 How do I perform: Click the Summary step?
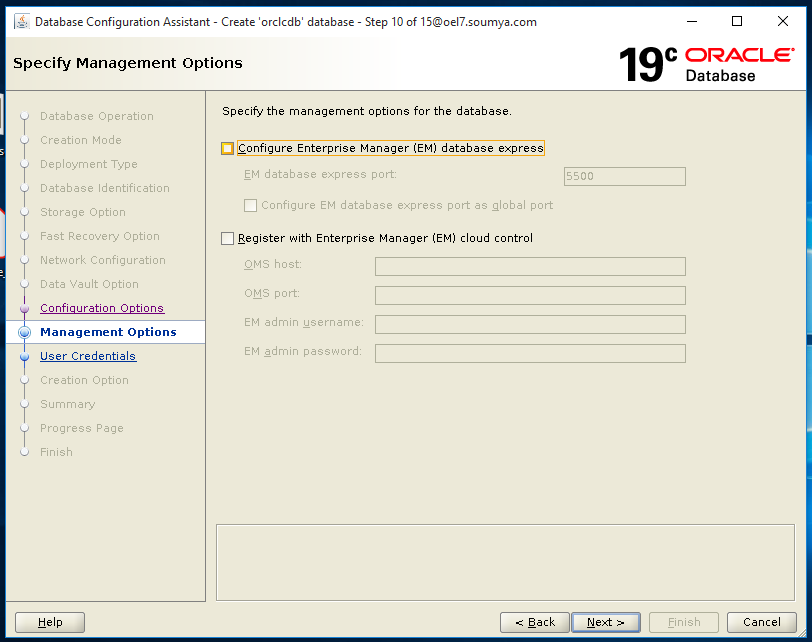tap(68, 404)
